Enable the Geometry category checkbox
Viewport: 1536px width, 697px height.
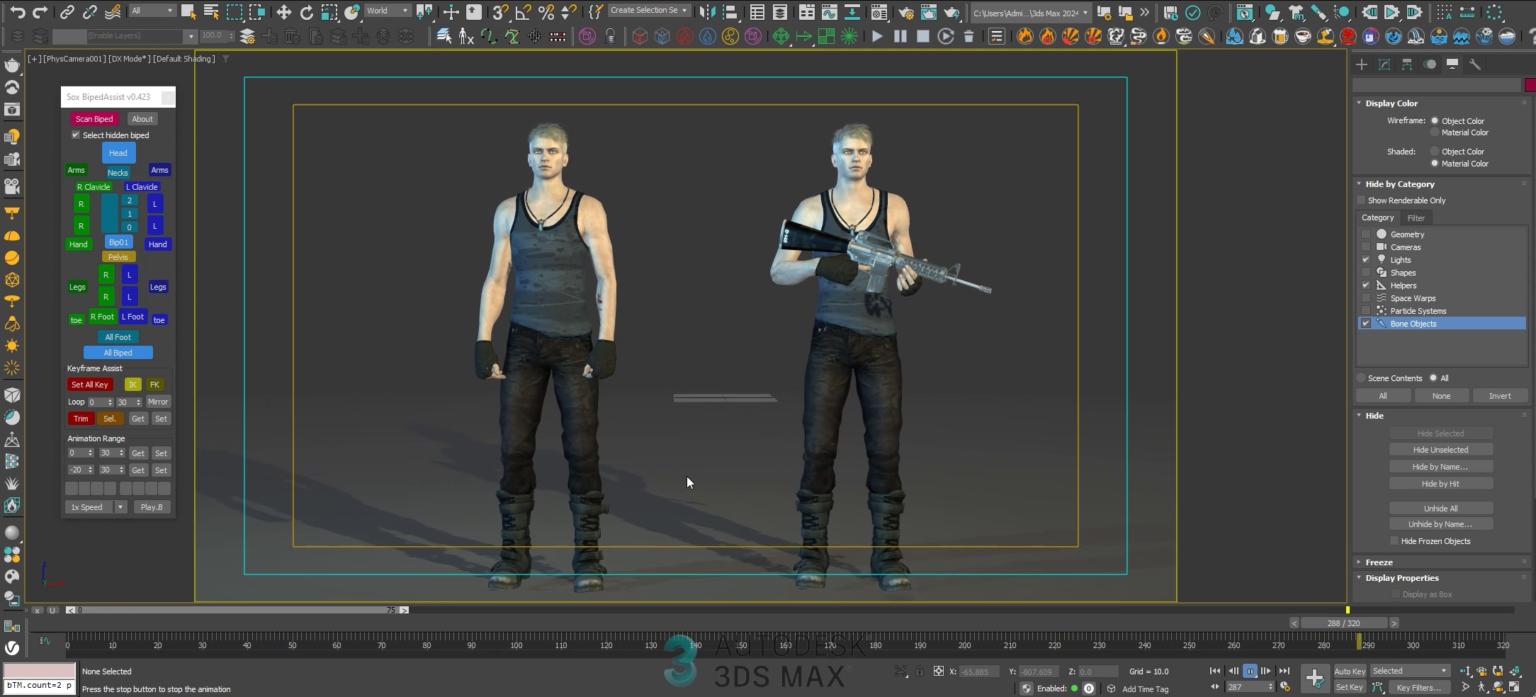[1364, 234]
